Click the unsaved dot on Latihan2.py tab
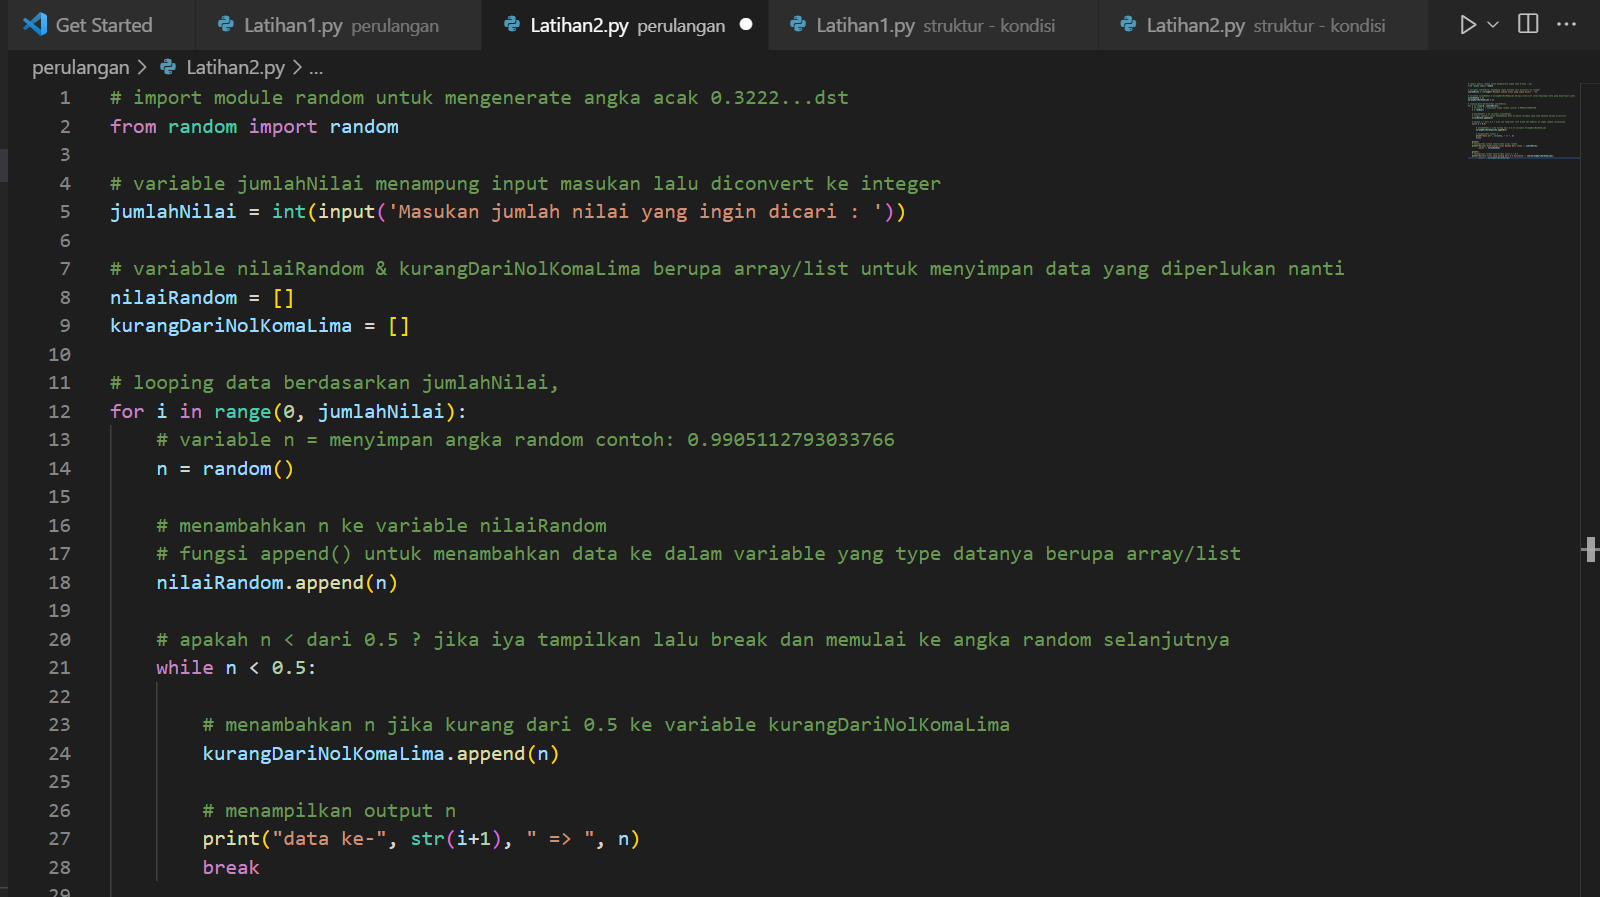Screen dimensions: 1600x897 click(x=746, y=25)
